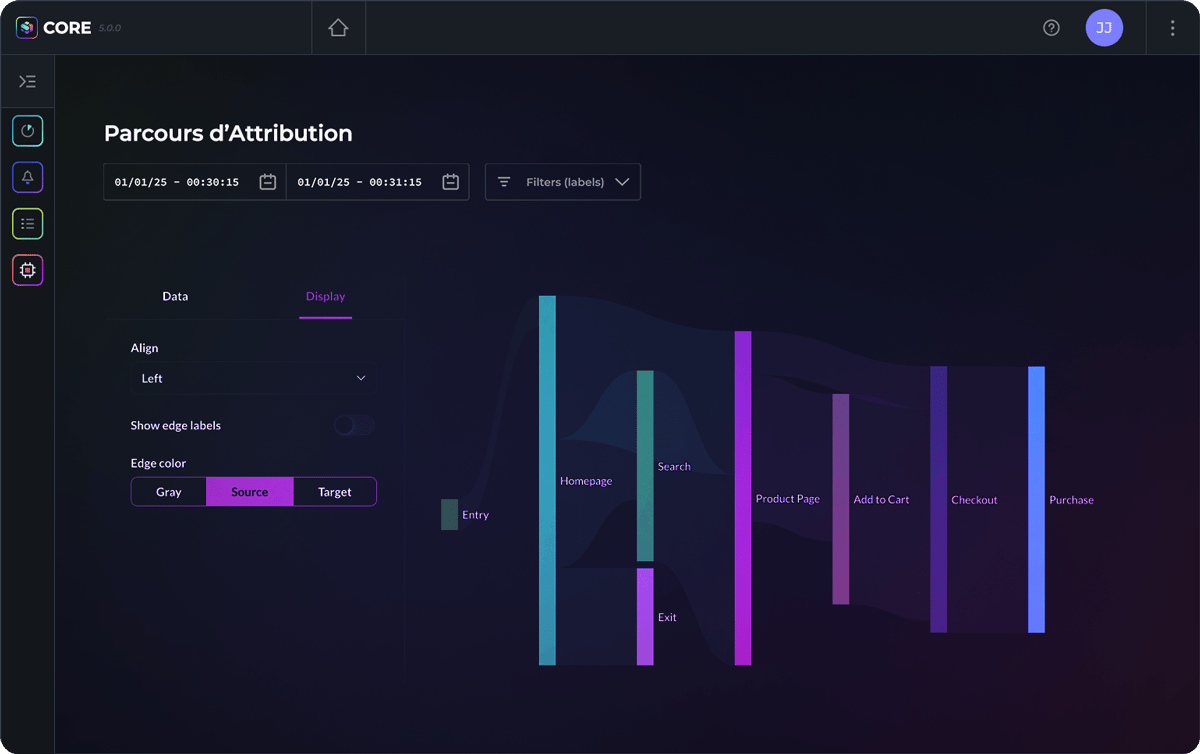Image resolution: width=1200 pixels, height=754 pixels.
Task: Open the notifications bell sidebar icon
Action: point(28,177)
